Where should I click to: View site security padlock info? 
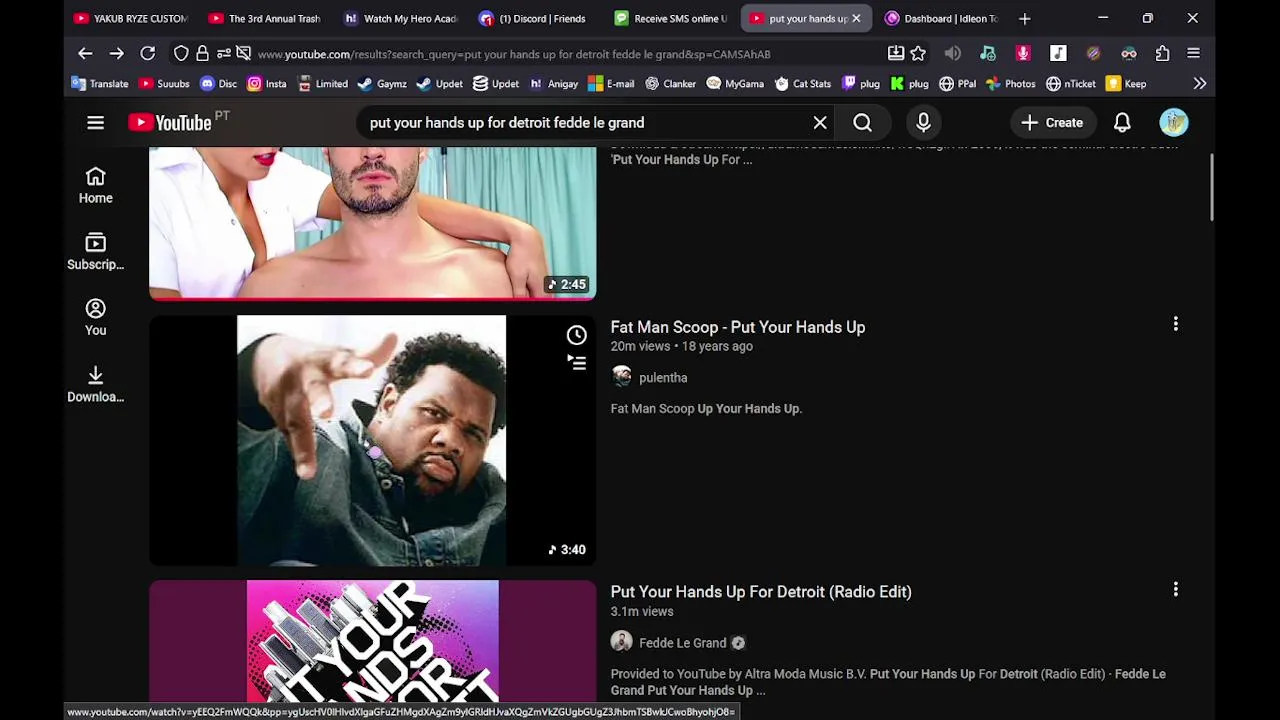pyautogui.click(x=202, y=53)
